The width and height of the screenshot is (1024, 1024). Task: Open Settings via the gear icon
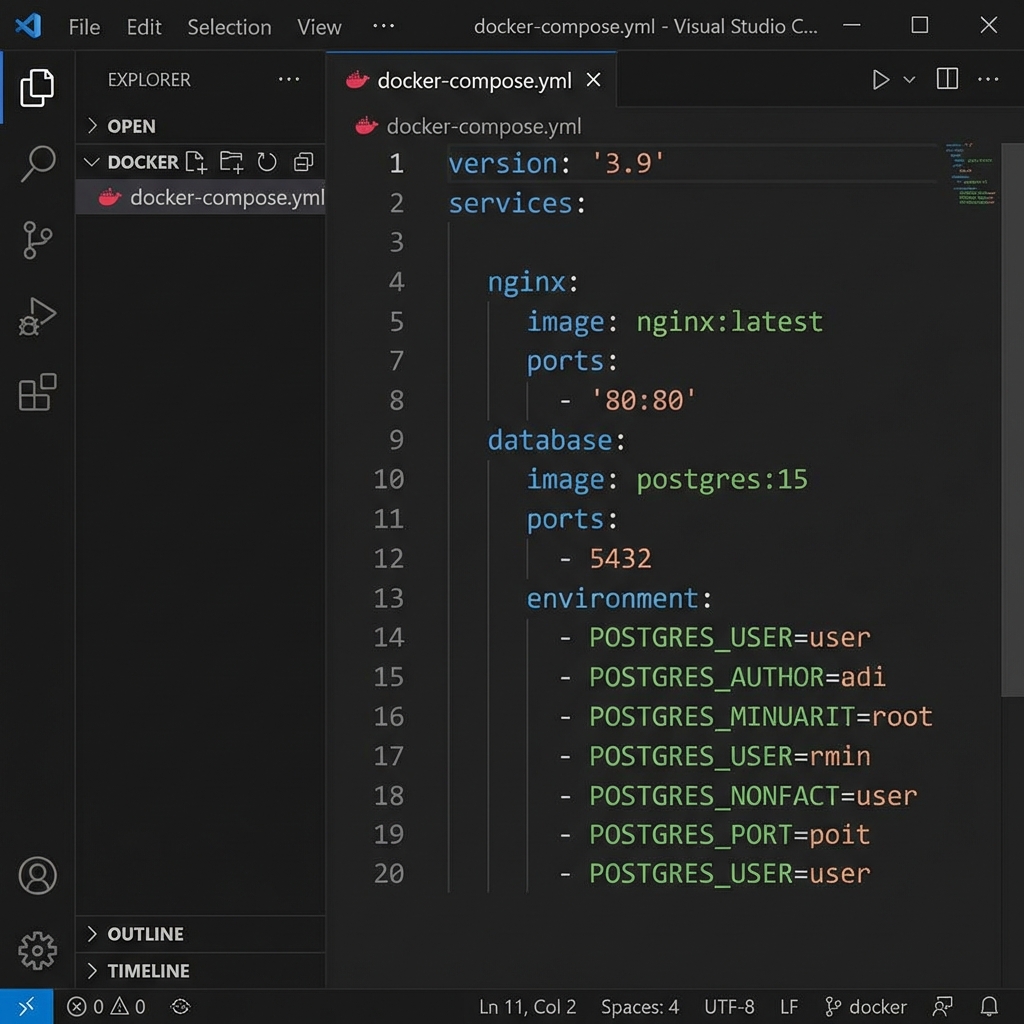point(37,951)
